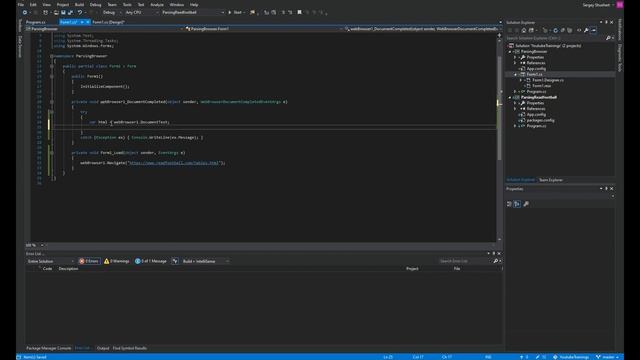The height and width of the screenshot is (360, 640).
Task: Open the Entire Solution scope dropdown
Action: (x=51, y=261)
